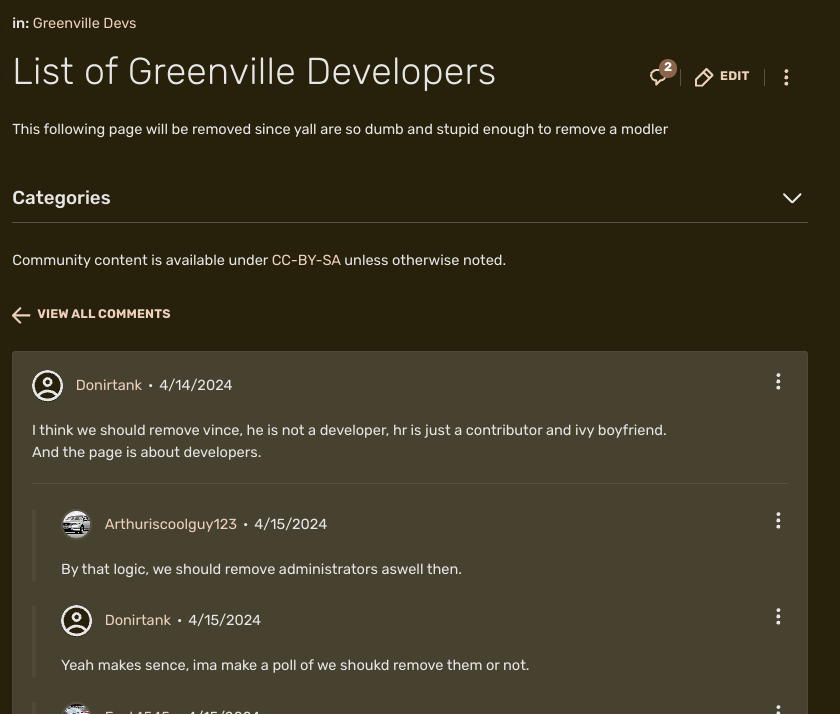This screenshot has height=714, width=840.
Task: Click the VIEW ALL COMMENTS label
Action: pyautogui.click(x=103, y=313)
